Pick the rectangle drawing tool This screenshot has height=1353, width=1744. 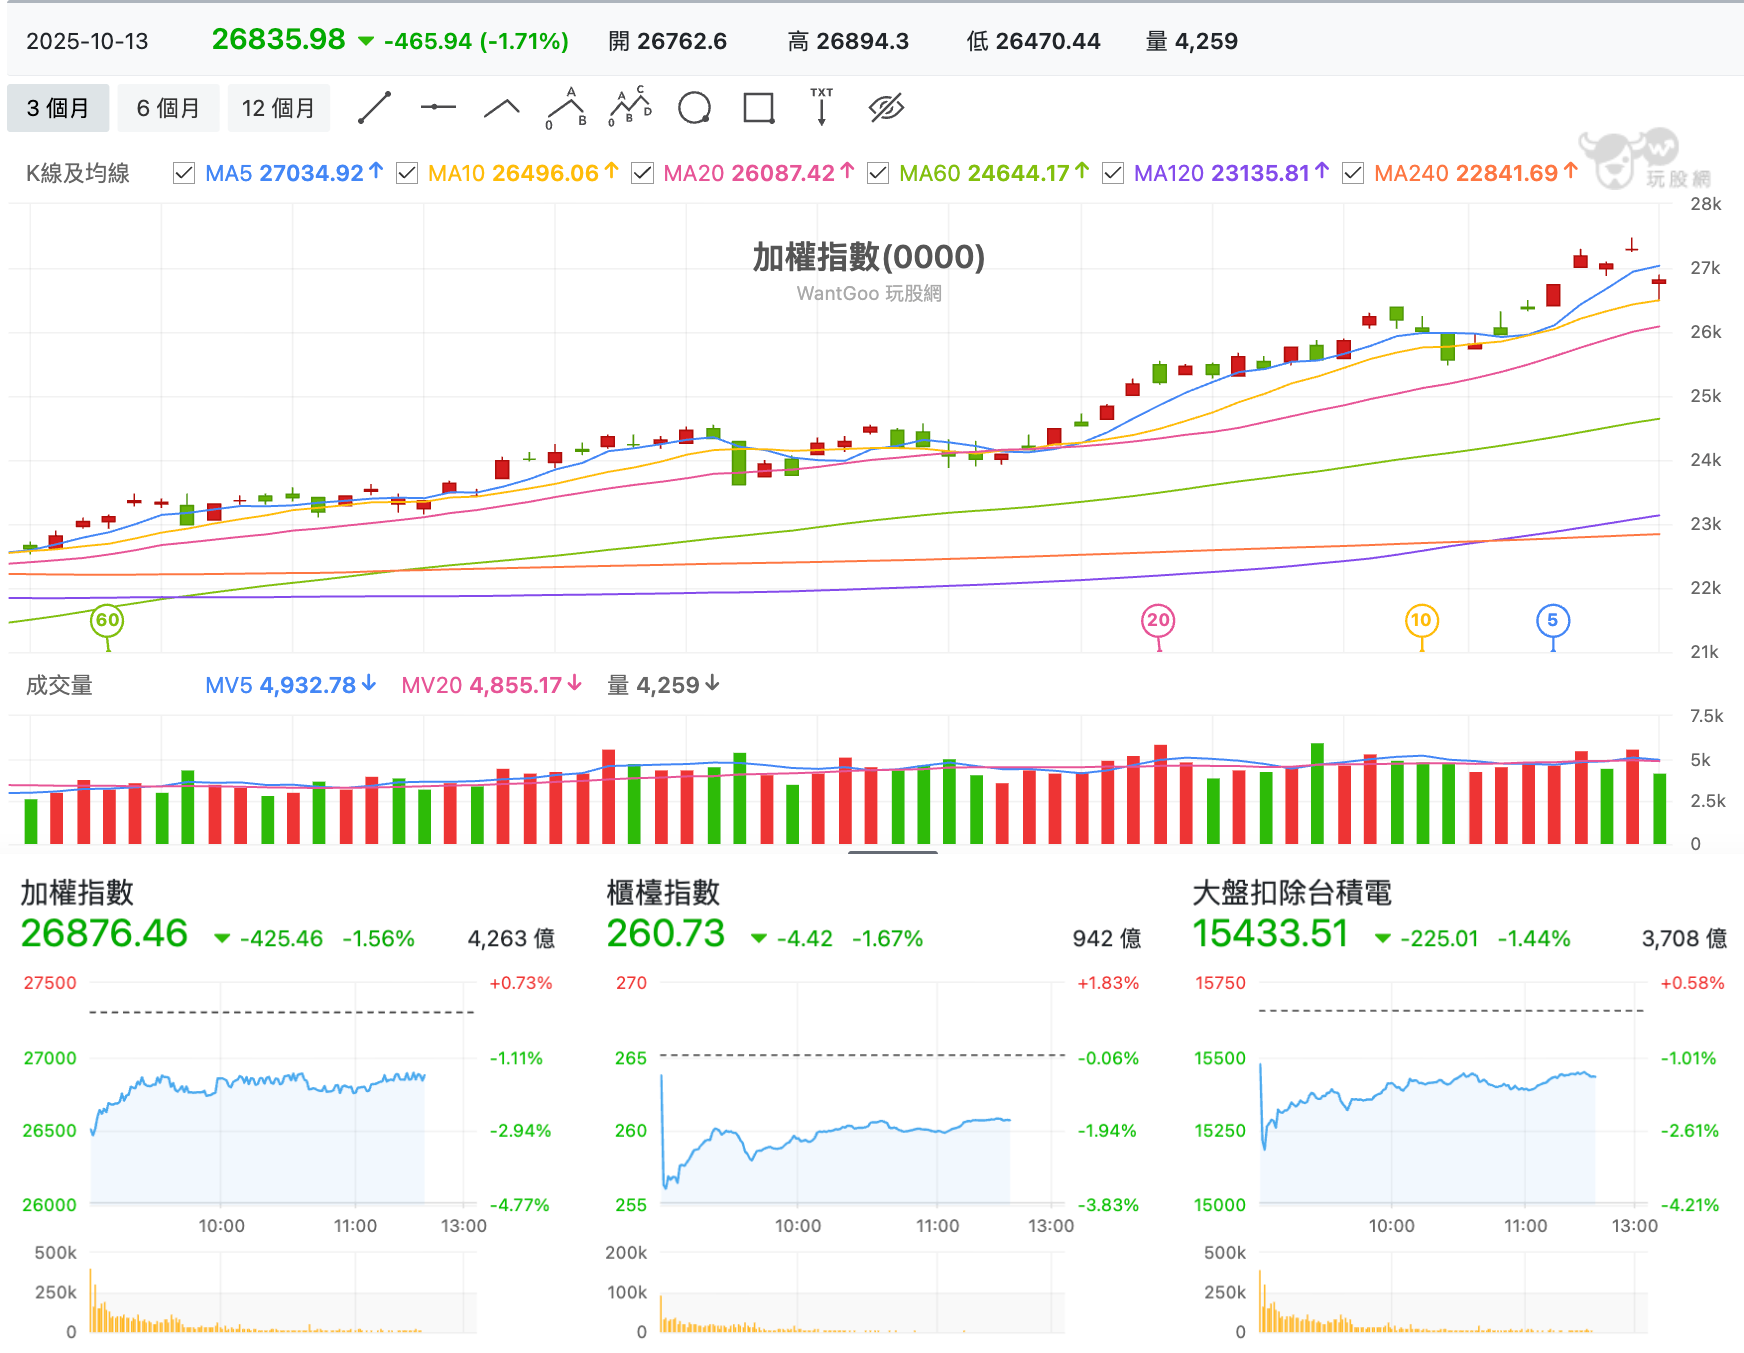click(759, 108)
